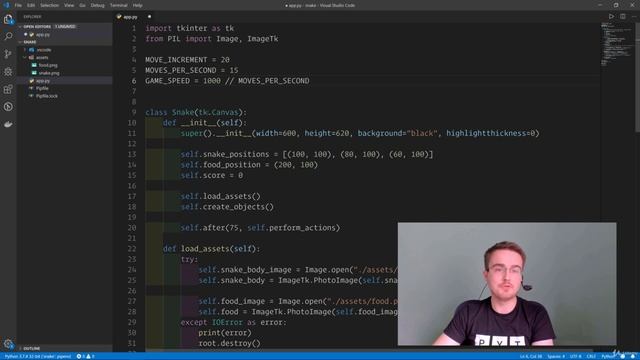This screenshot has width=640, height=360.
Task: Run Python file with the play icon
Action: point(611,17)
